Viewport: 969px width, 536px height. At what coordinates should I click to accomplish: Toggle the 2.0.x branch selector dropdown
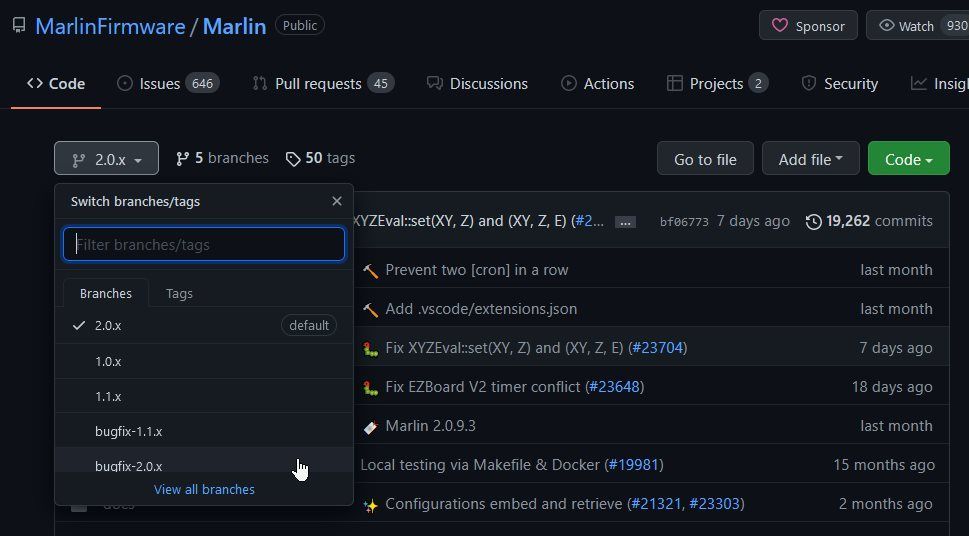coord(106,159)
